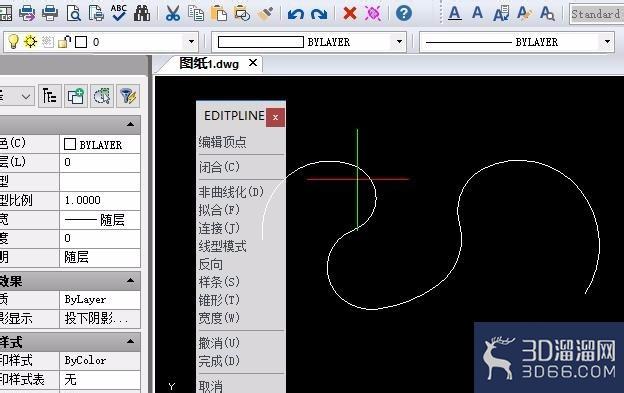Close the EDITPLINE menu
Viewport: 624px width, 393px height.
(275, 117)
